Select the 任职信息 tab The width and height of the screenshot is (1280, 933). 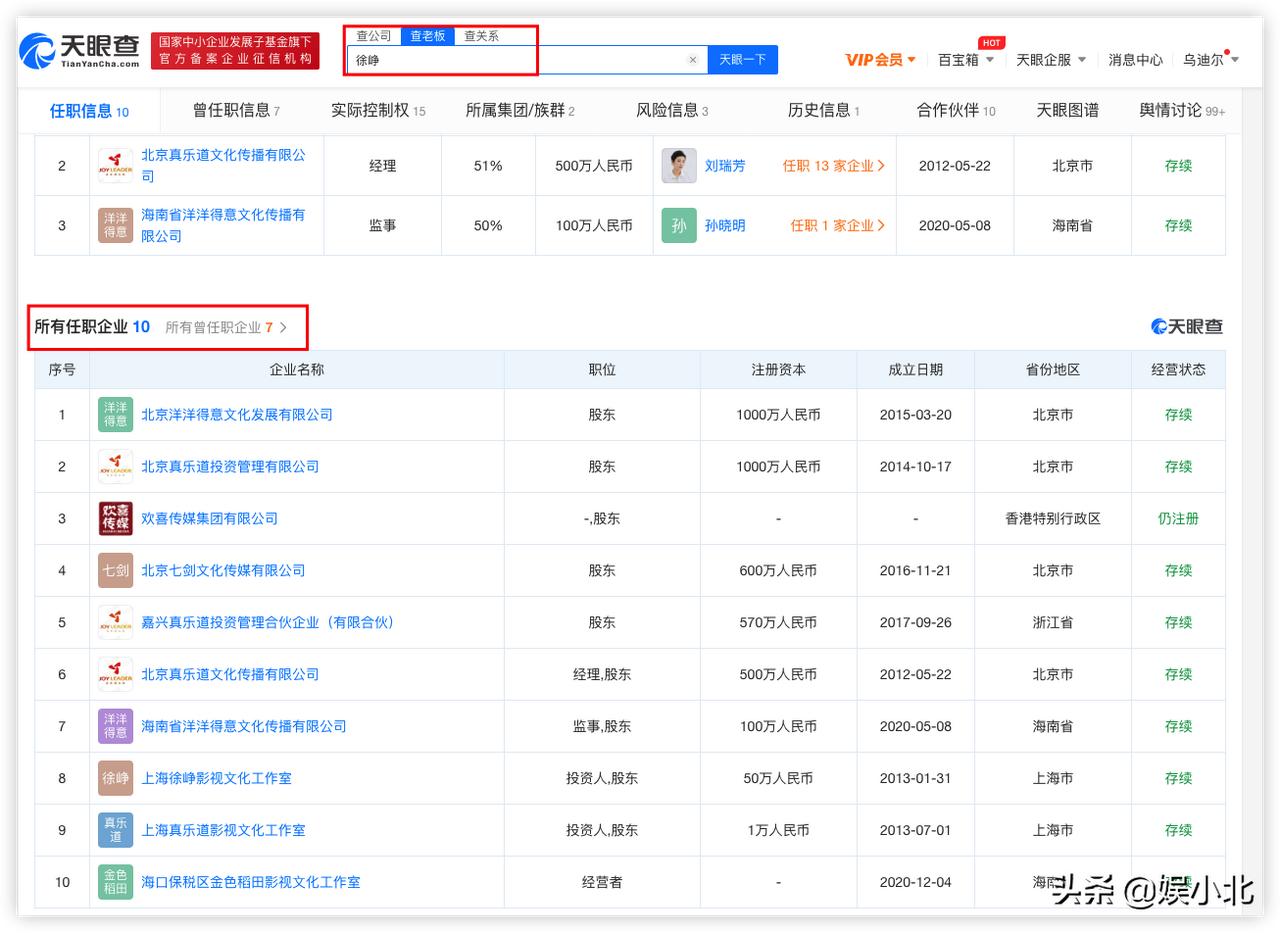pos(89,111)
